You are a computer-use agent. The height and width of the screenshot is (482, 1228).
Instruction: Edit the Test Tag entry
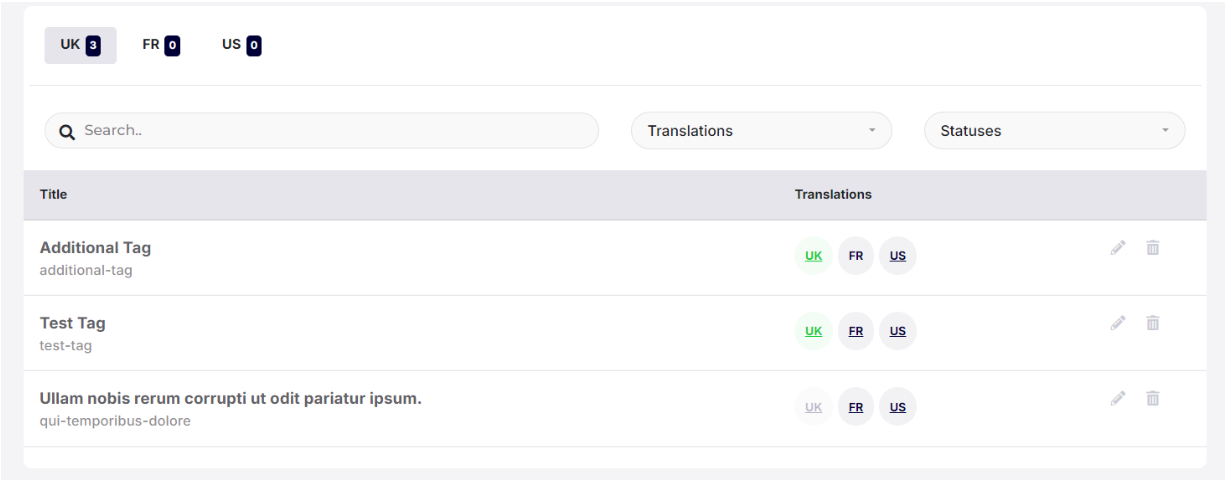(x=1118, y=323)
